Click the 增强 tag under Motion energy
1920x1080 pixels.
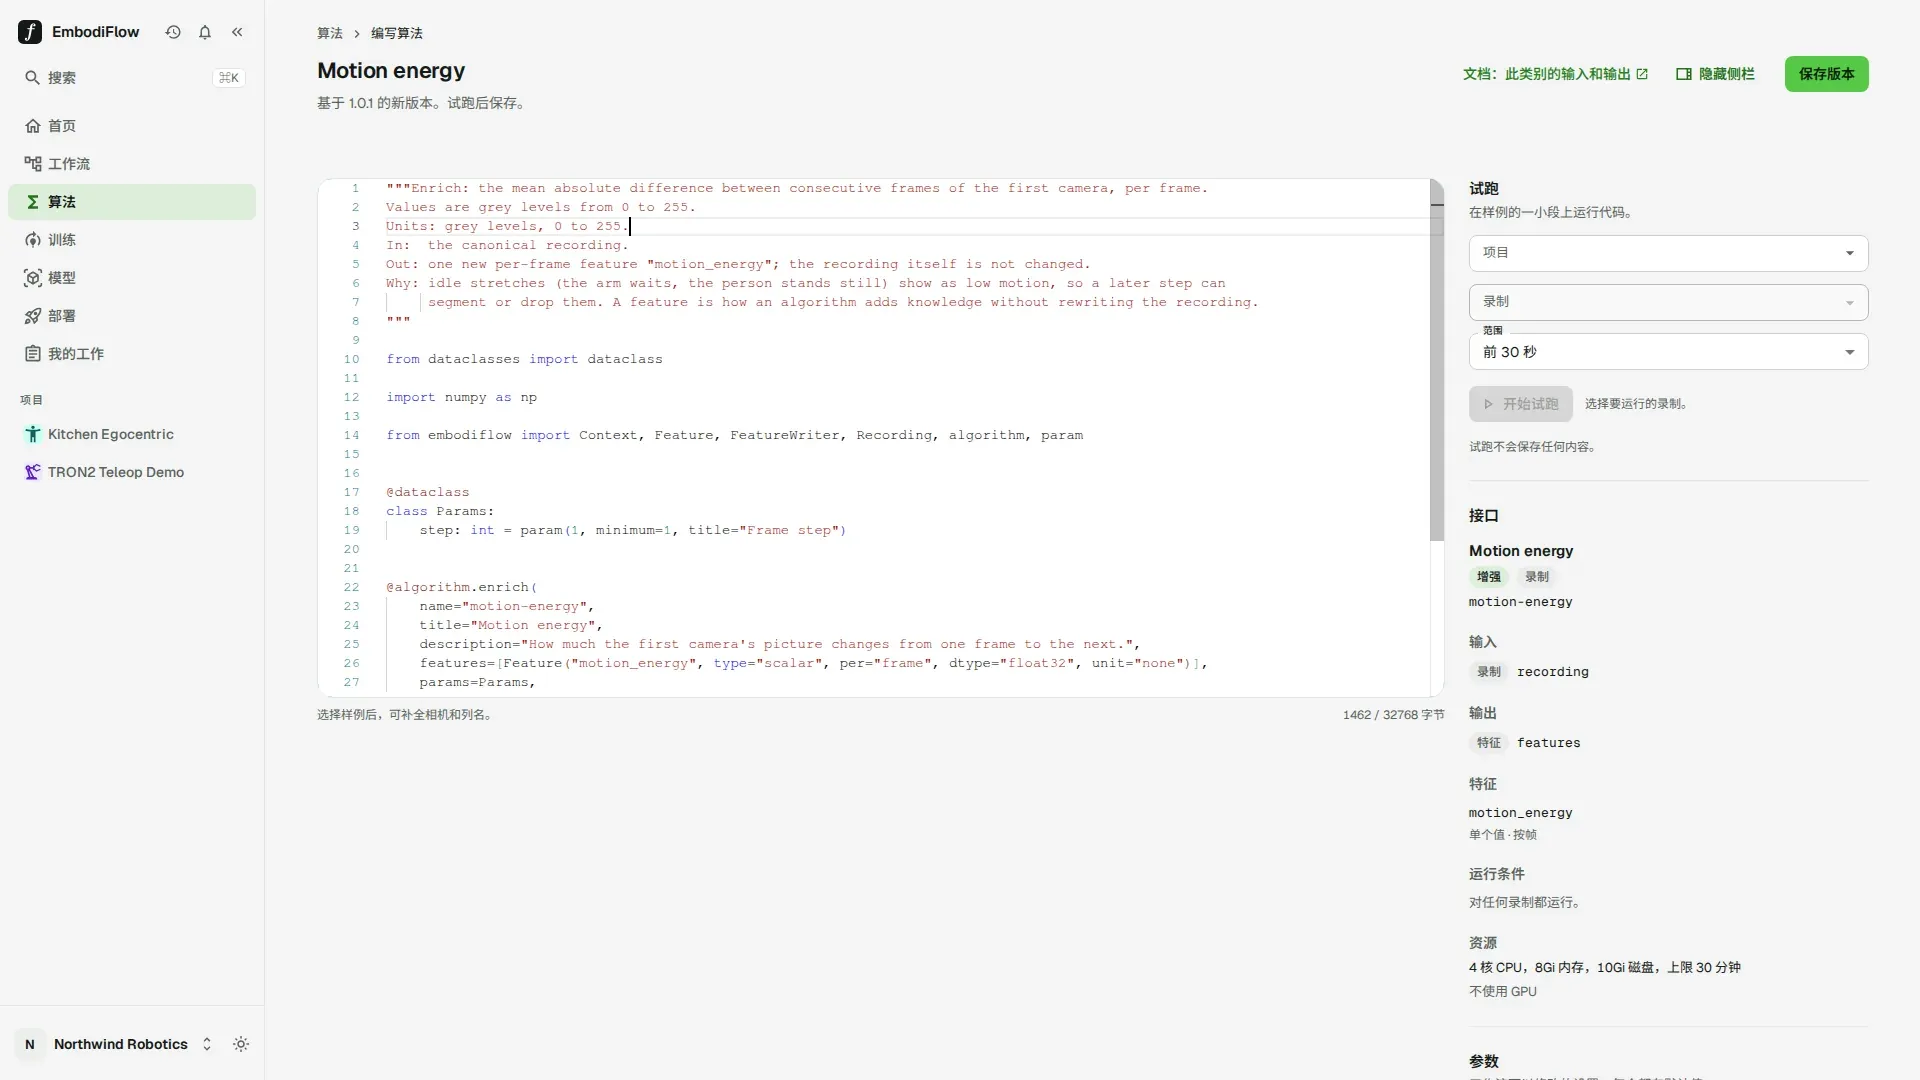(x=1489, y=577)
